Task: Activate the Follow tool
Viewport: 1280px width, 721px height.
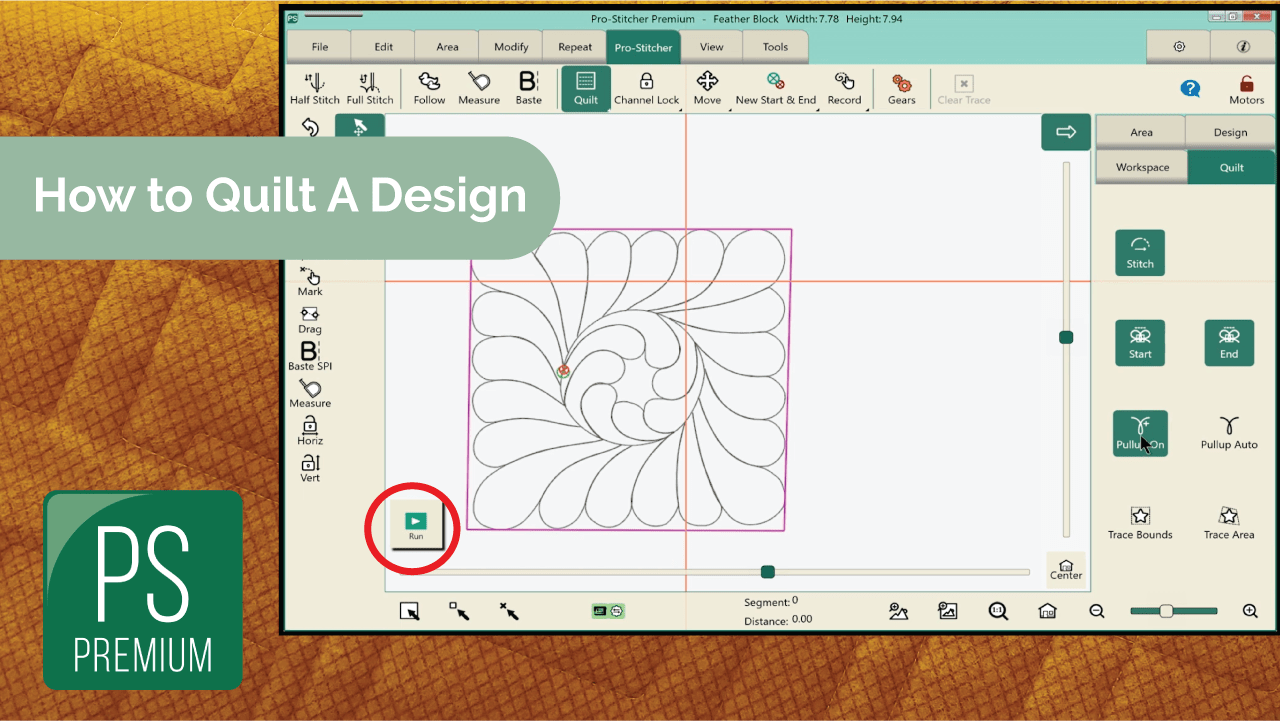Action: pos(429,89)
